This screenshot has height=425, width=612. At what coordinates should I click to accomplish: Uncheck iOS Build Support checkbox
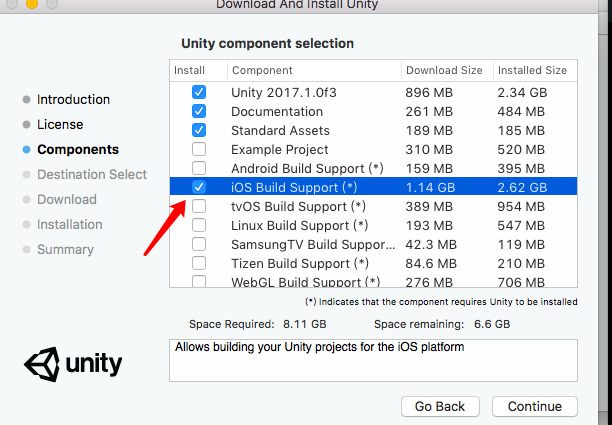point(199,187)
